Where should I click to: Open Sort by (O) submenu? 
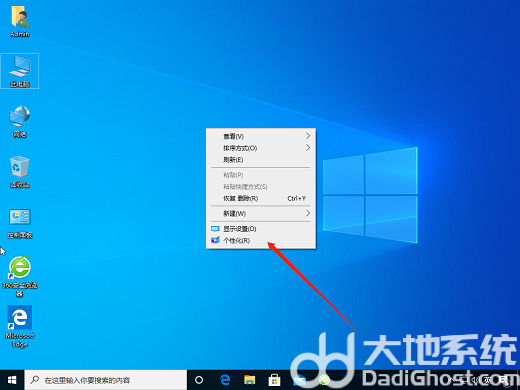click(261, 148)
